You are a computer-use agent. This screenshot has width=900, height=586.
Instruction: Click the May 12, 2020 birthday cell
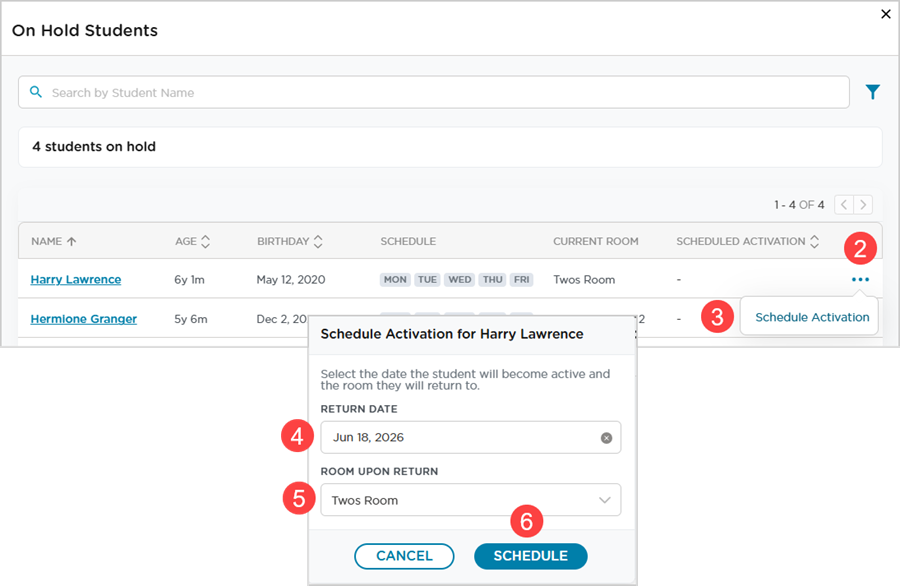[x=290, y=280]
